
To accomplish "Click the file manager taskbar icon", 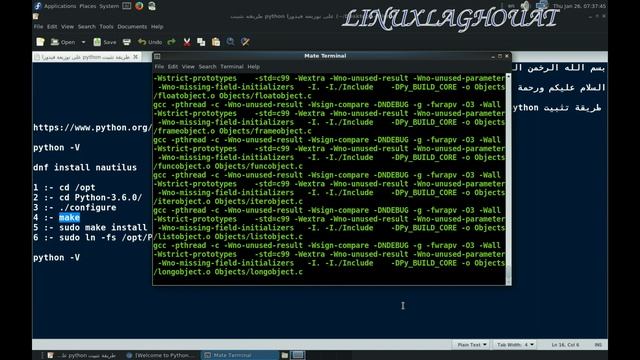I will click(284, 356).
